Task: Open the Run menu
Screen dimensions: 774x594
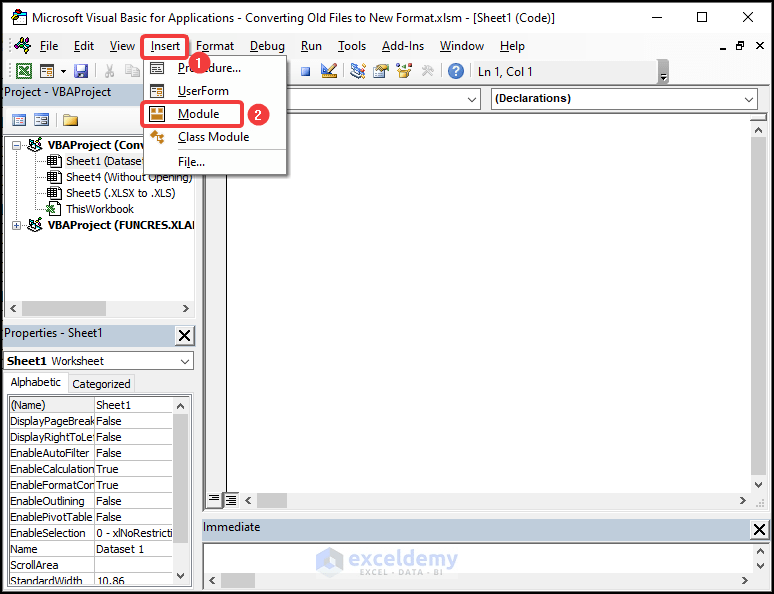Action: point(311,46)
